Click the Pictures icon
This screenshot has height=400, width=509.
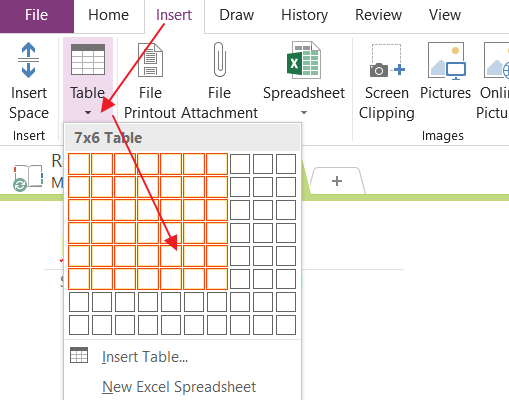446,61
